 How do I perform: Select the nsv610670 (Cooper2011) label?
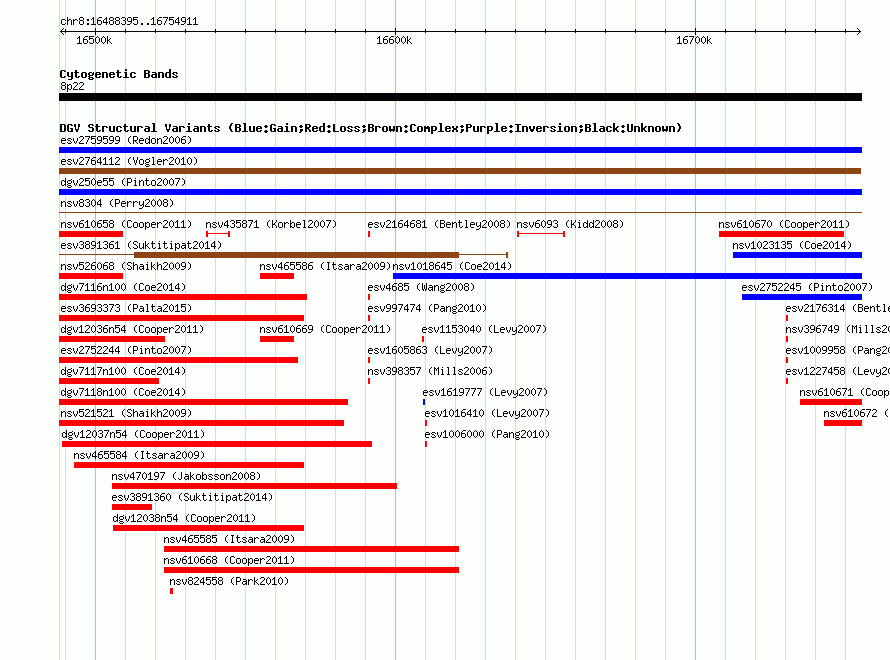tap(784, 224)
